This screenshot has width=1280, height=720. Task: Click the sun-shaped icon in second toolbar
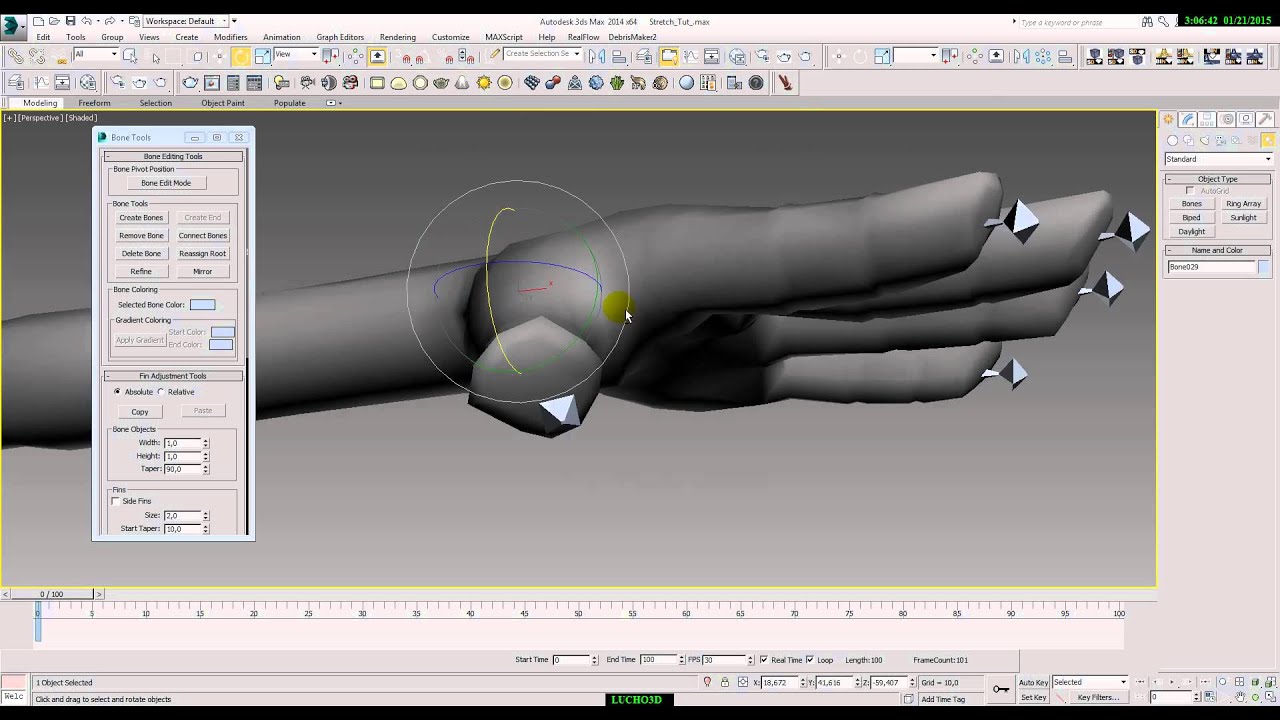(x=484, y=83)
